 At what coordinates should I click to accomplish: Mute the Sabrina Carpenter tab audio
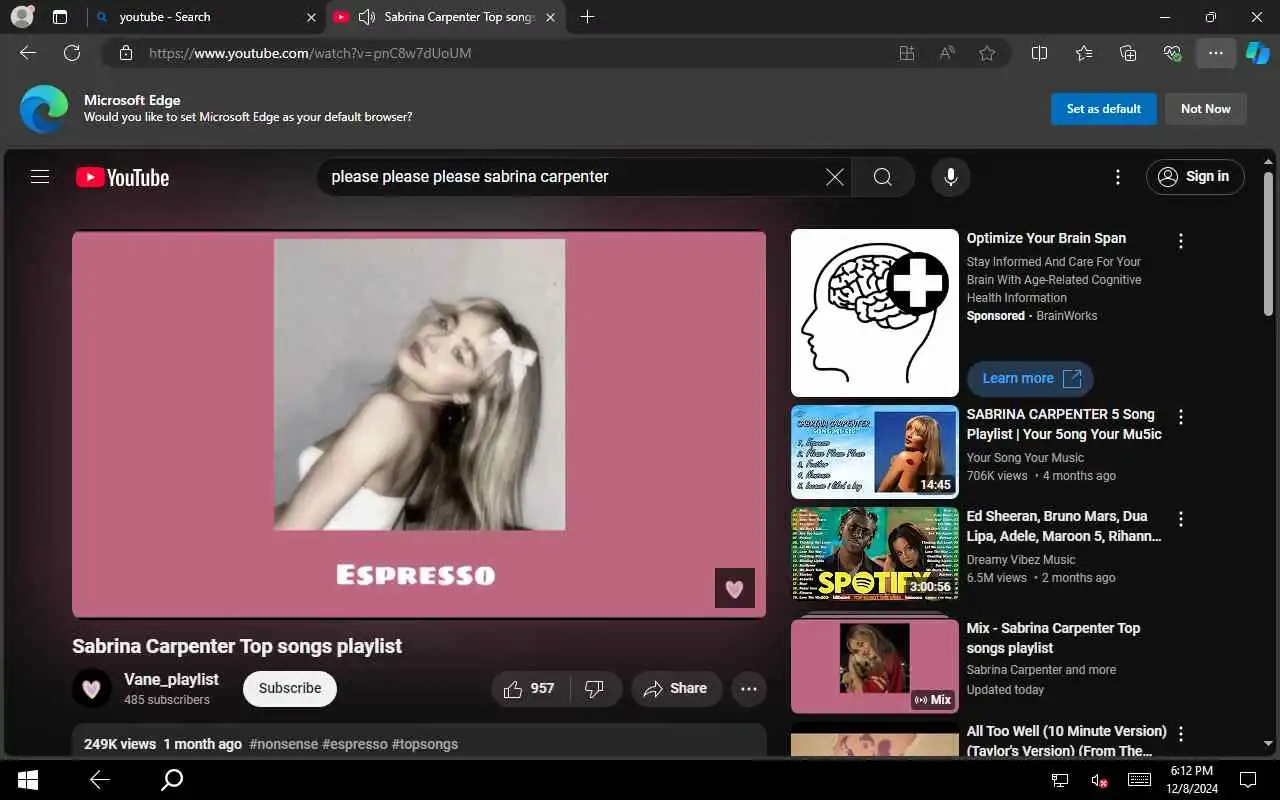point(367,17)
